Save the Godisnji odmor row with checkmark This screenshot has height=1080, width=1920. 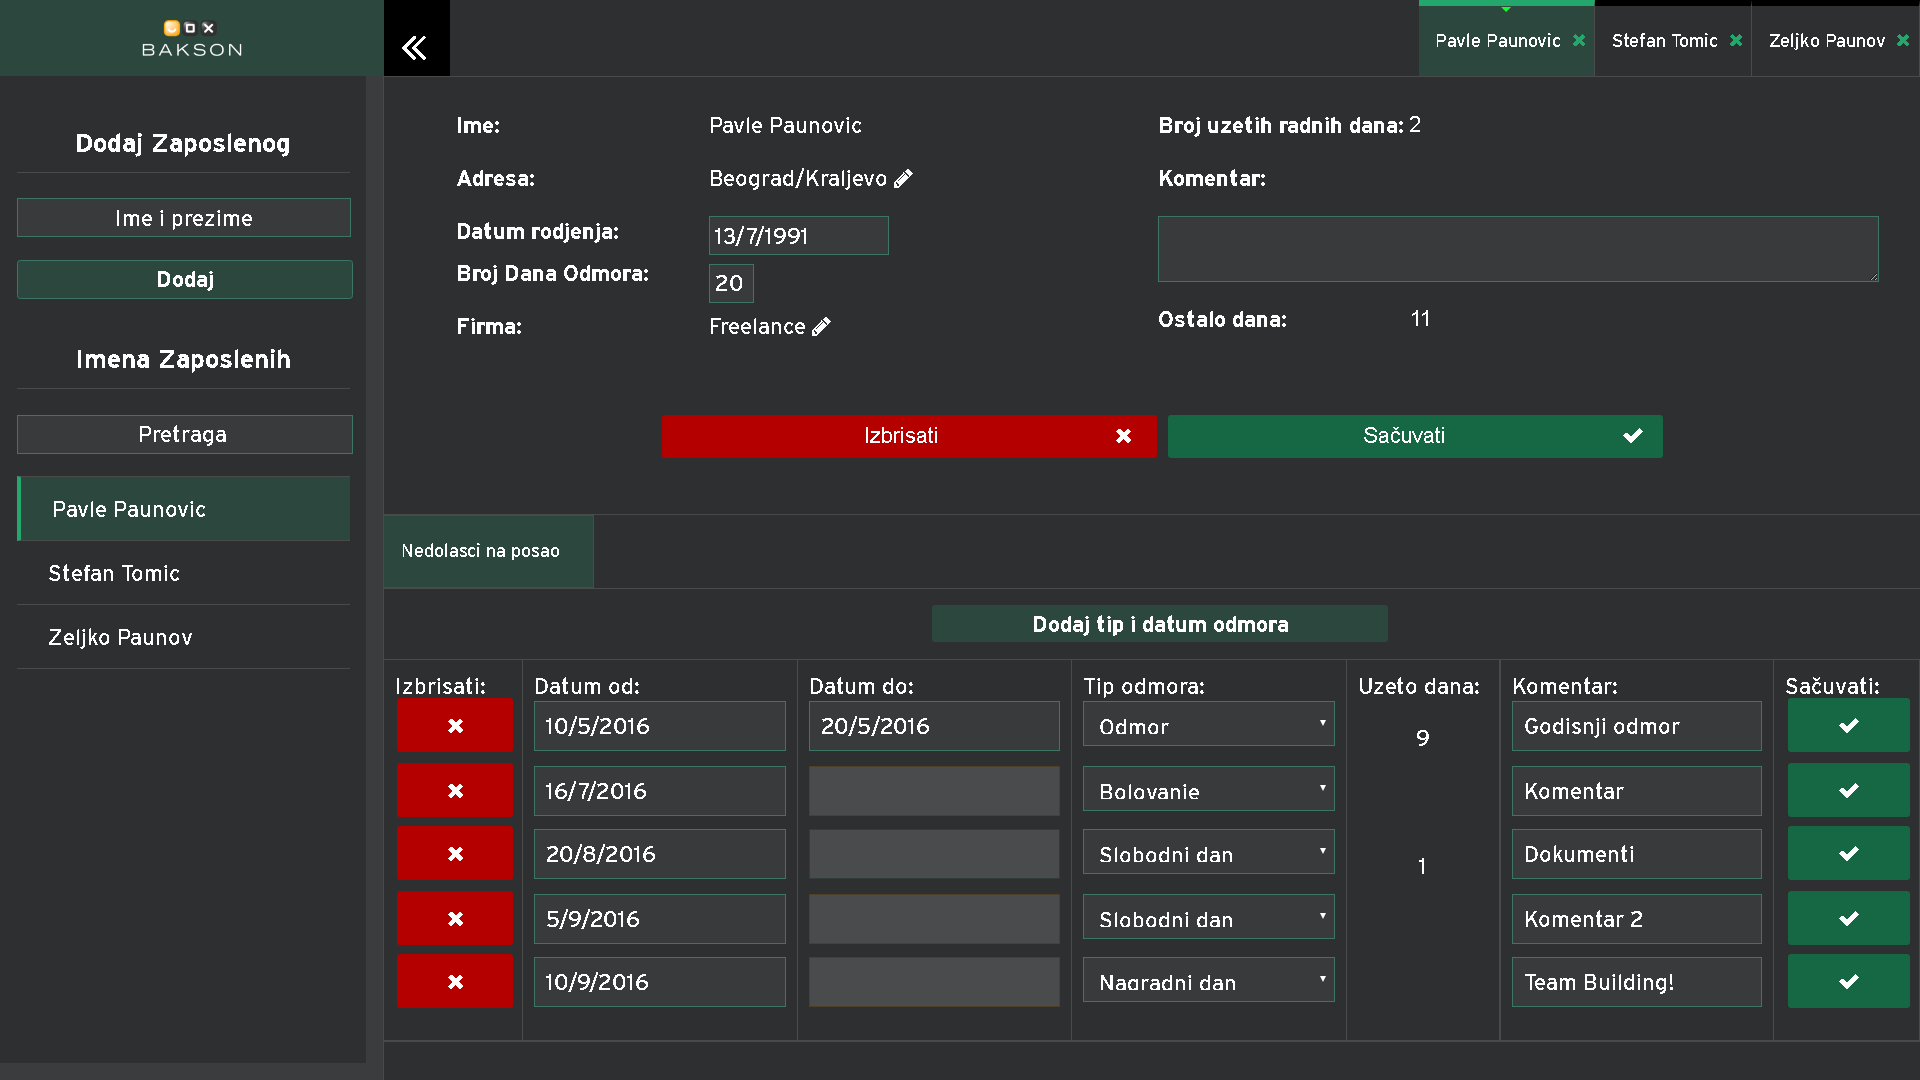coord(1848,726)
